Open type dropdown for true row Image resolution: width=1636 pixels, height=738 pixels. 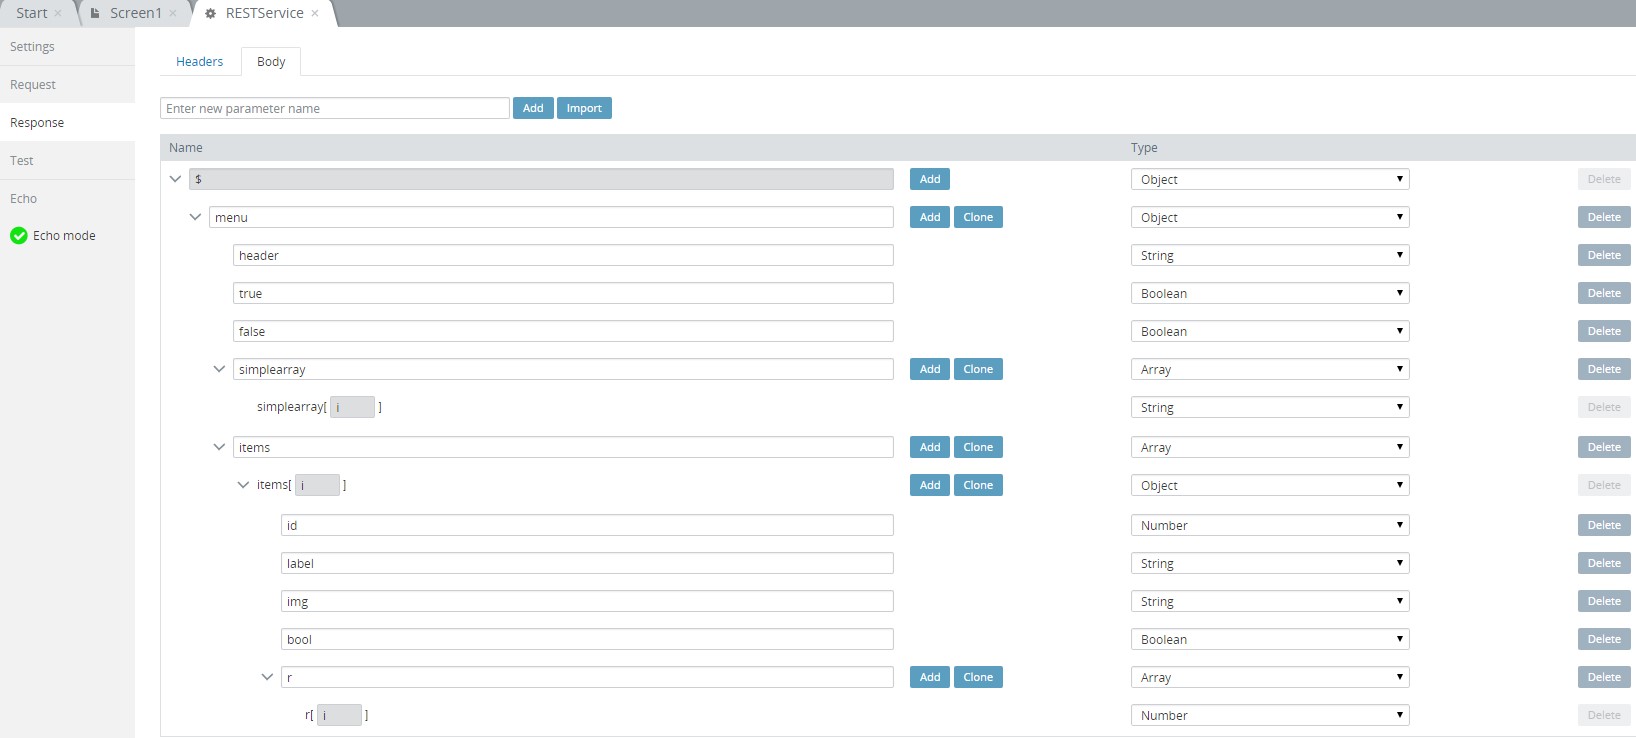pyautogui.click(x=1270, y=293)
